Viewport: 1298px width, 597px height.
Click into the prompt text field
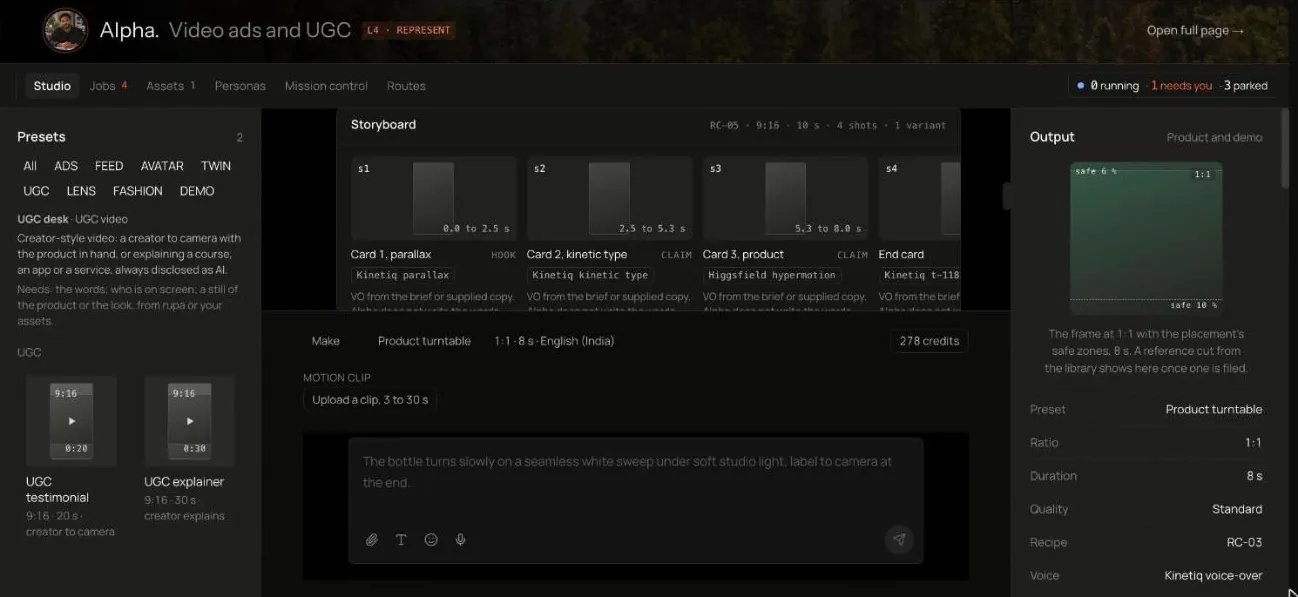(635, 480)
